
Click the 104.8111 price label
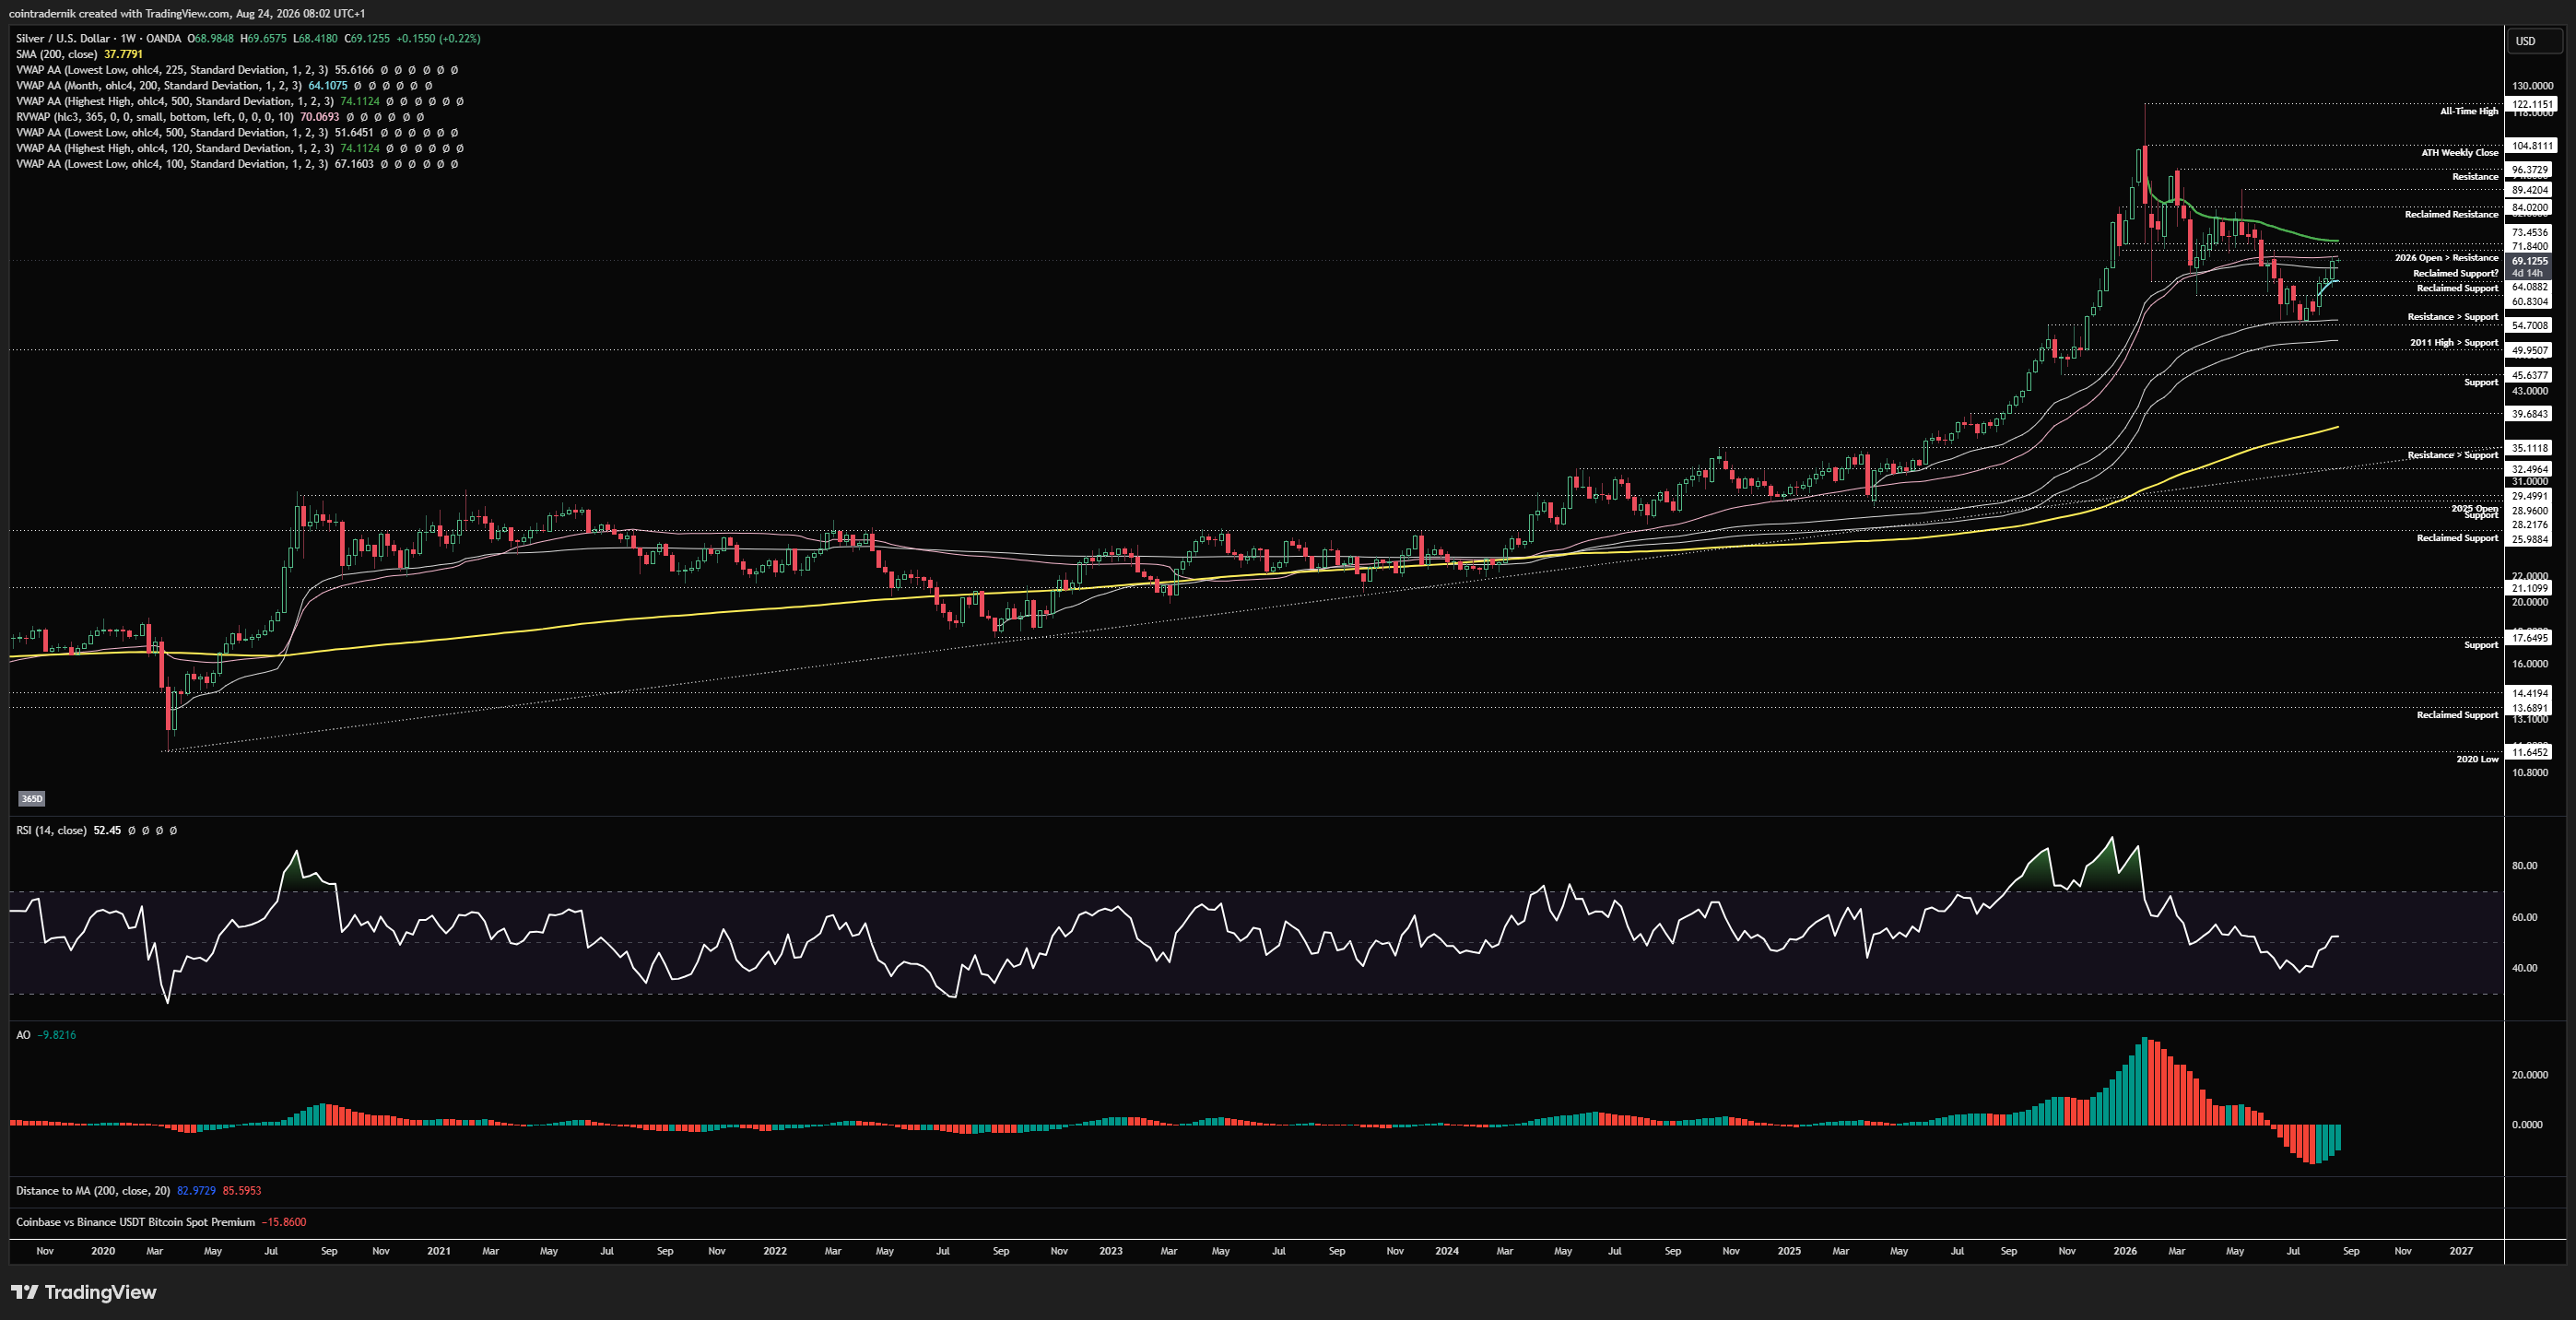coord(2530,146)
